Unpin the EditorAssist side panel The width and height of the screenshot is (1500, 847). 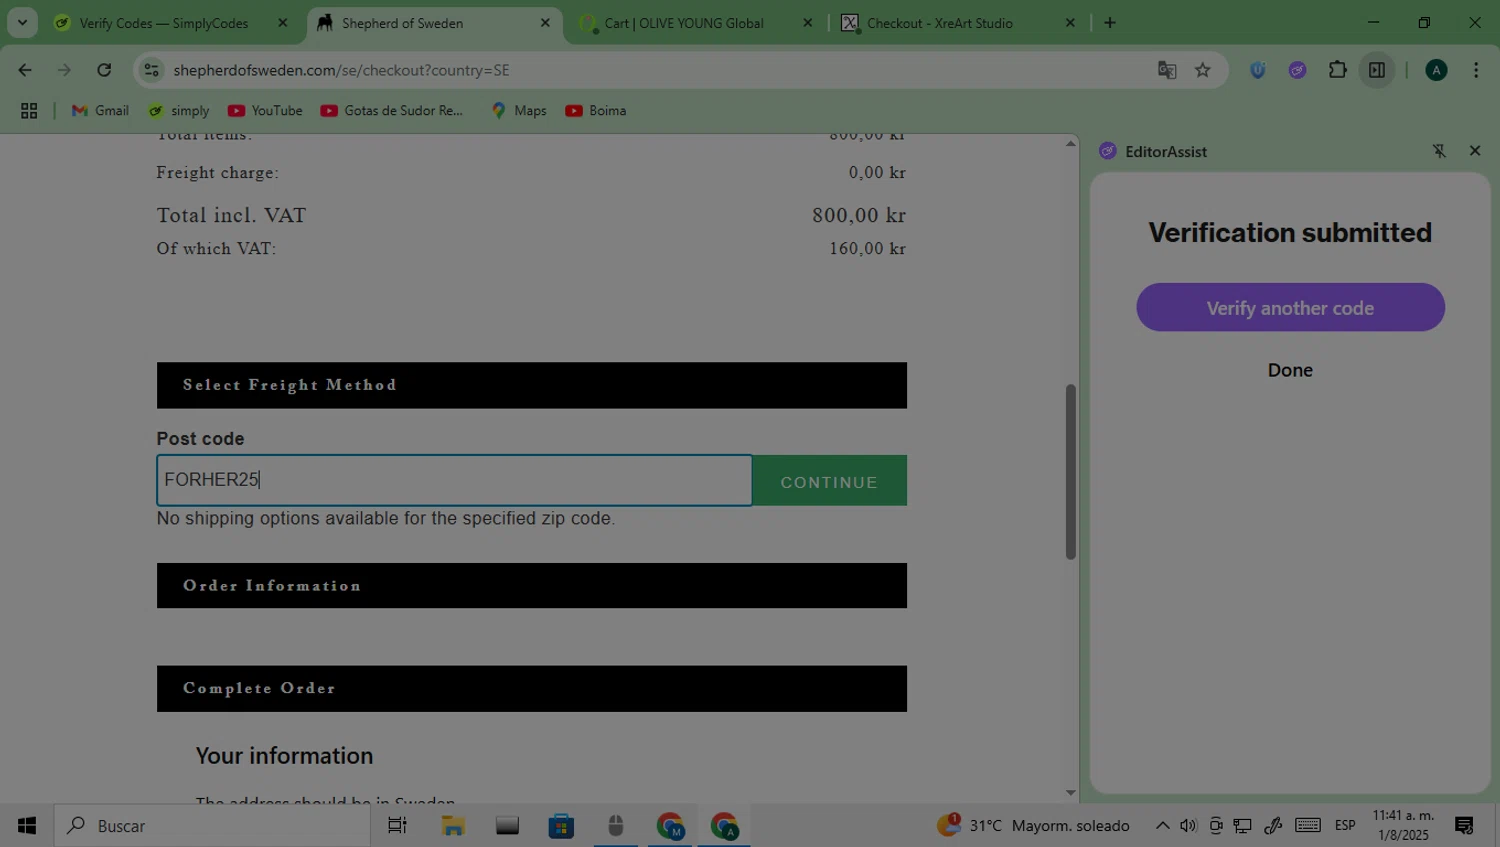1439,151
